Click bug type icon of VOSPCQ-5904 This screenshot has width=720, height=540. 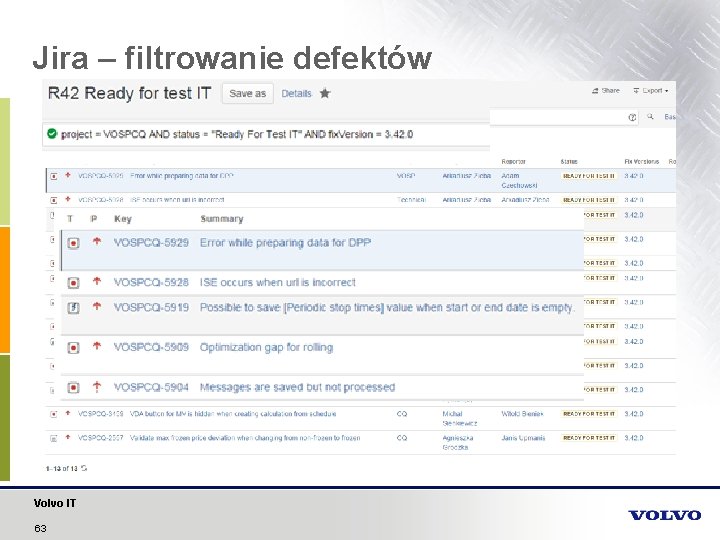click(x=73, y=388)
